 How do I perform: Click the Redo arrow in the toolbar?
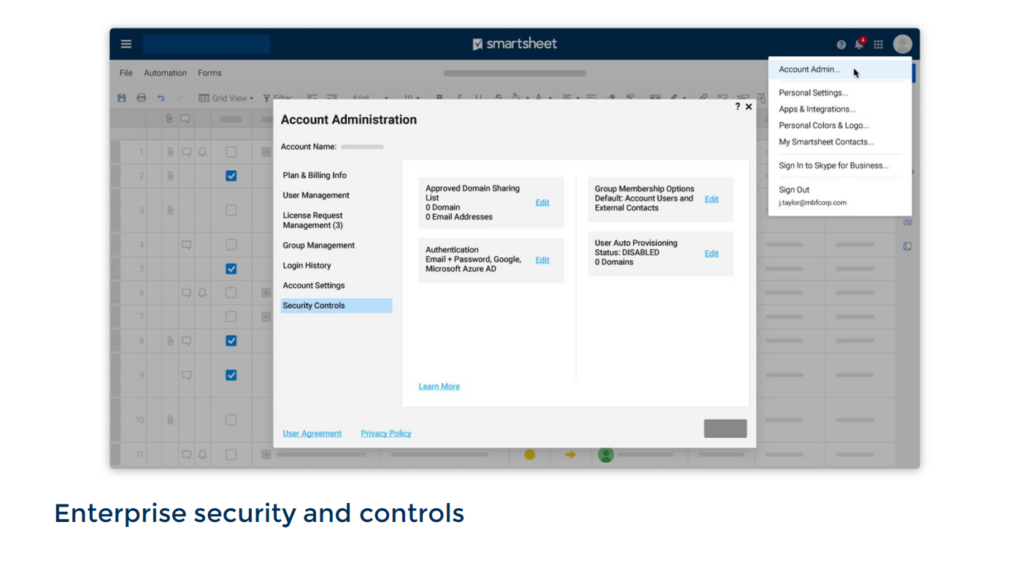[x=180, y=98]
